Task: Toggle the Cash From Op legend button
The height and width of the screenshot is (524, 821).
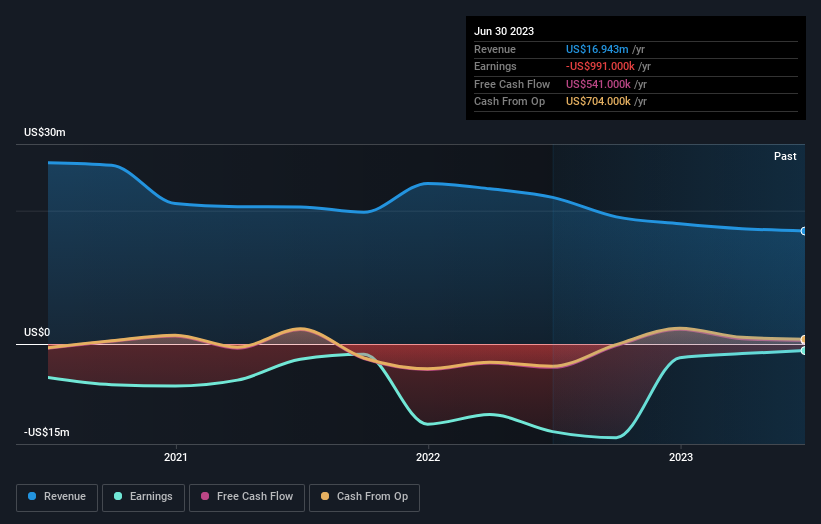Action: tap(364, 497)
